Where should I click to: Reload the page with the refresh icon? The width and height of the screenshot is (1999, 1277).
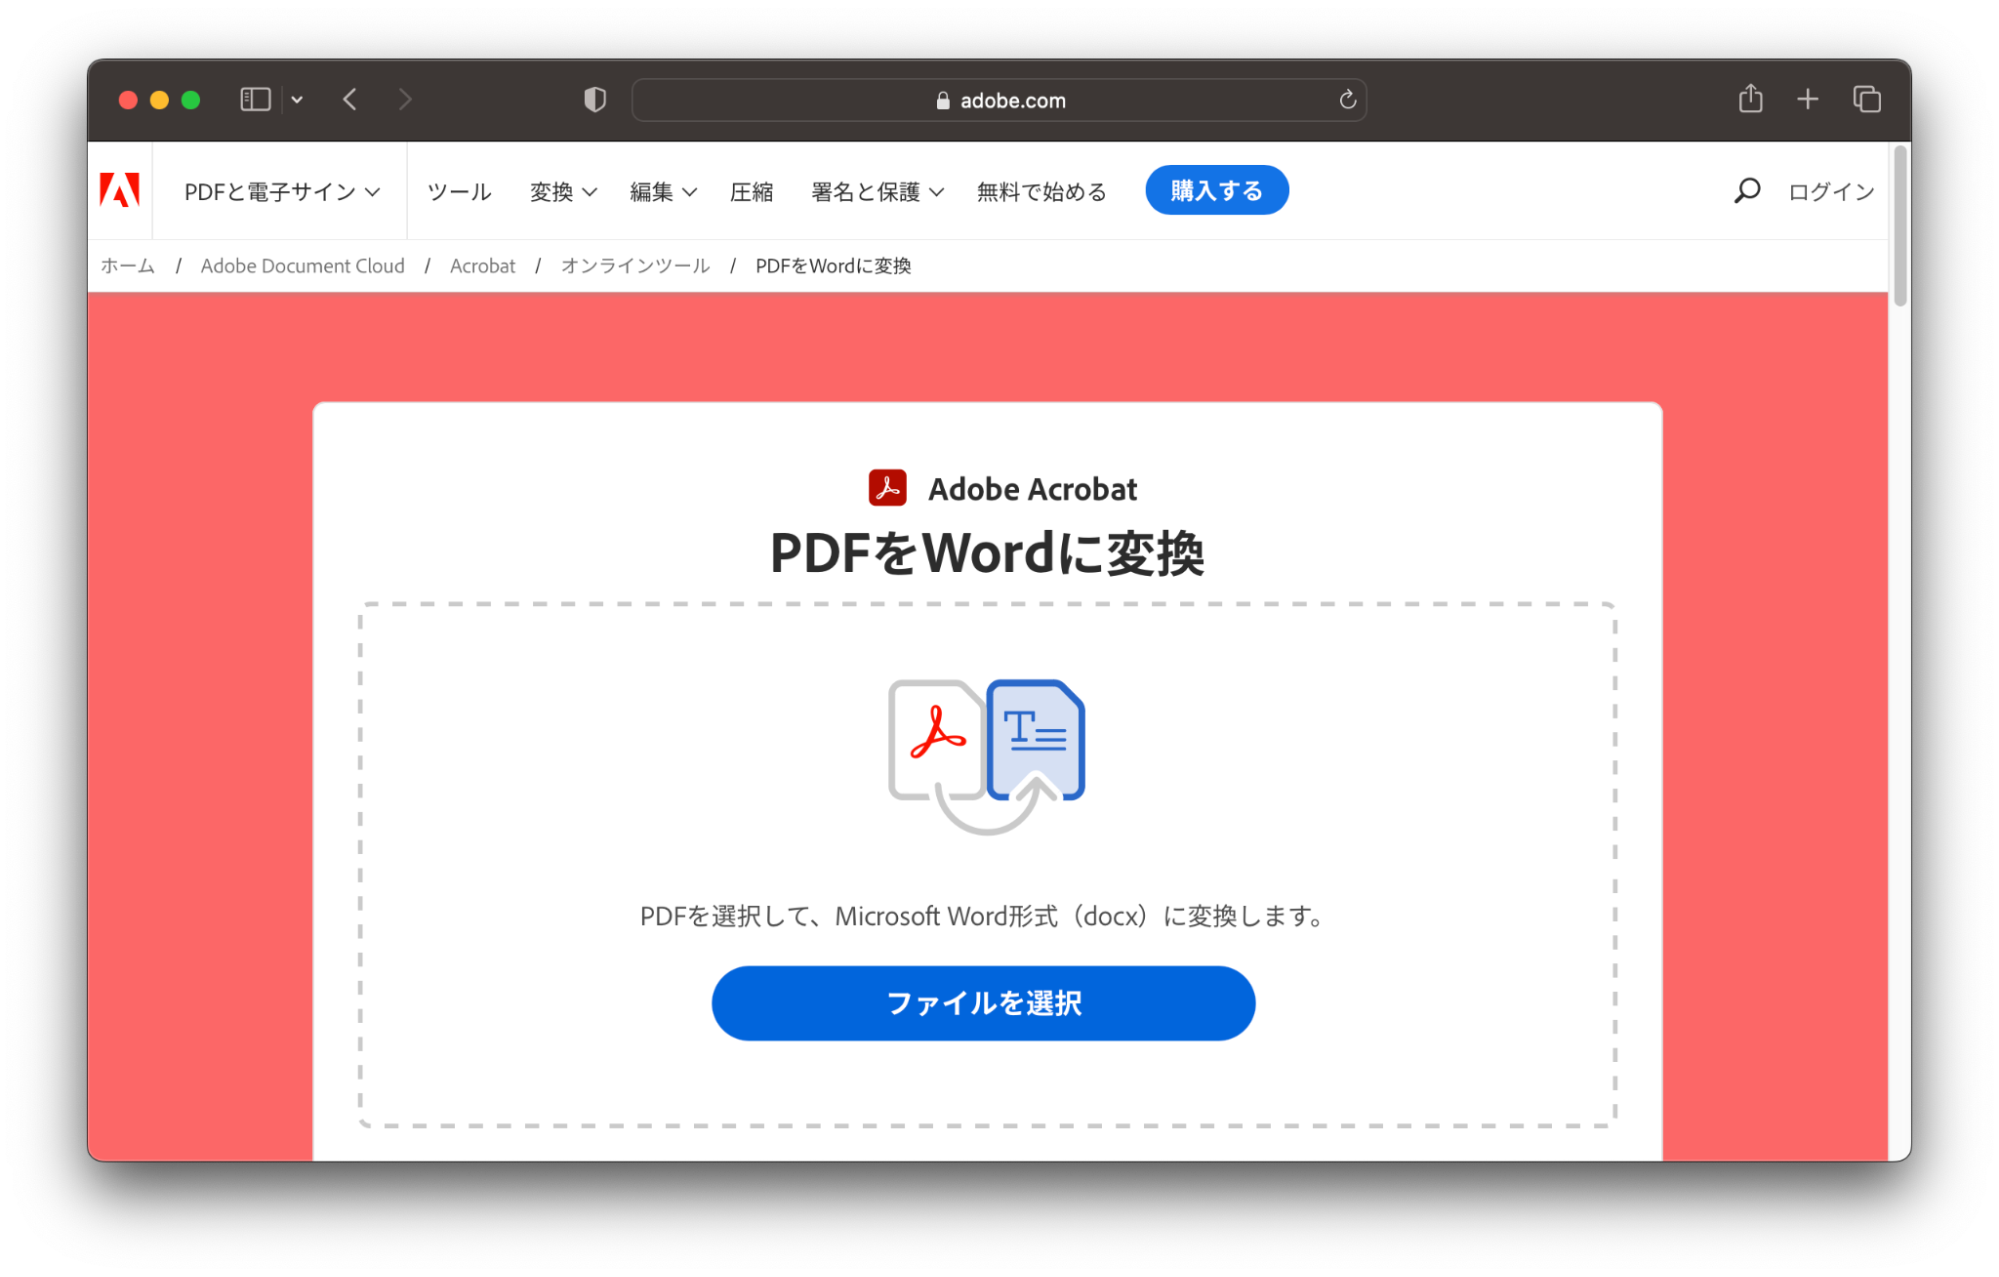pyautogui.click(x=1347, y=99)
